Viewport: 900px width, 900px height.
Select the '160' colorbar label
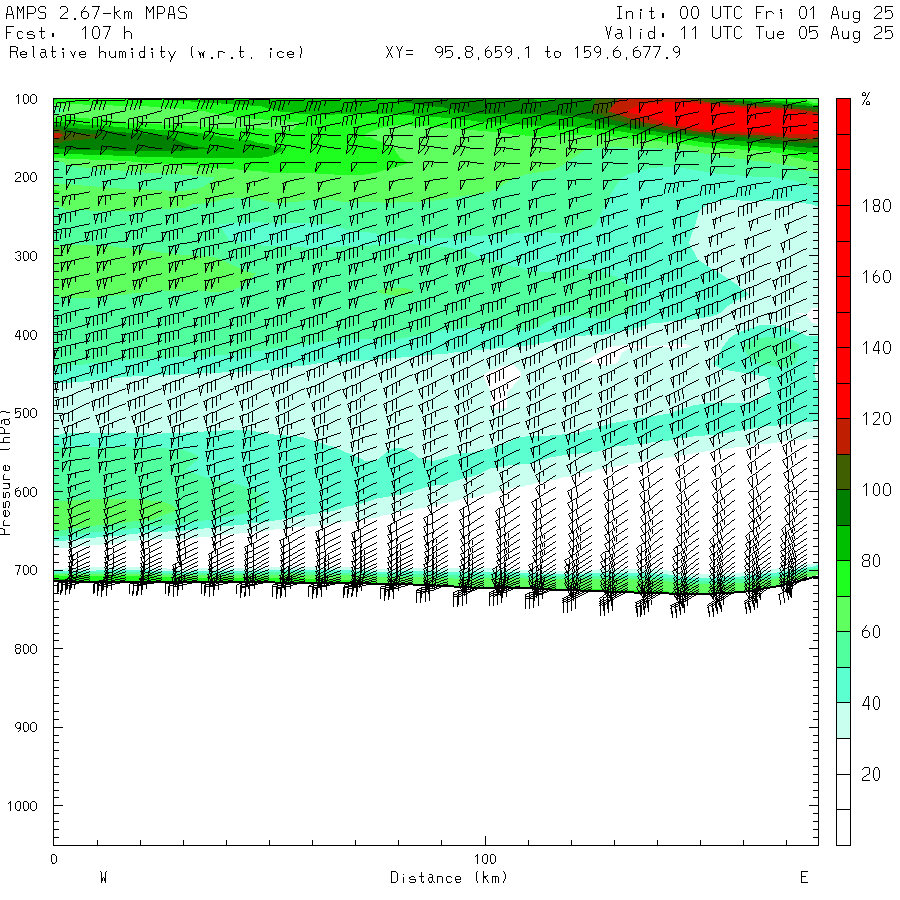(x=876, y=277)
